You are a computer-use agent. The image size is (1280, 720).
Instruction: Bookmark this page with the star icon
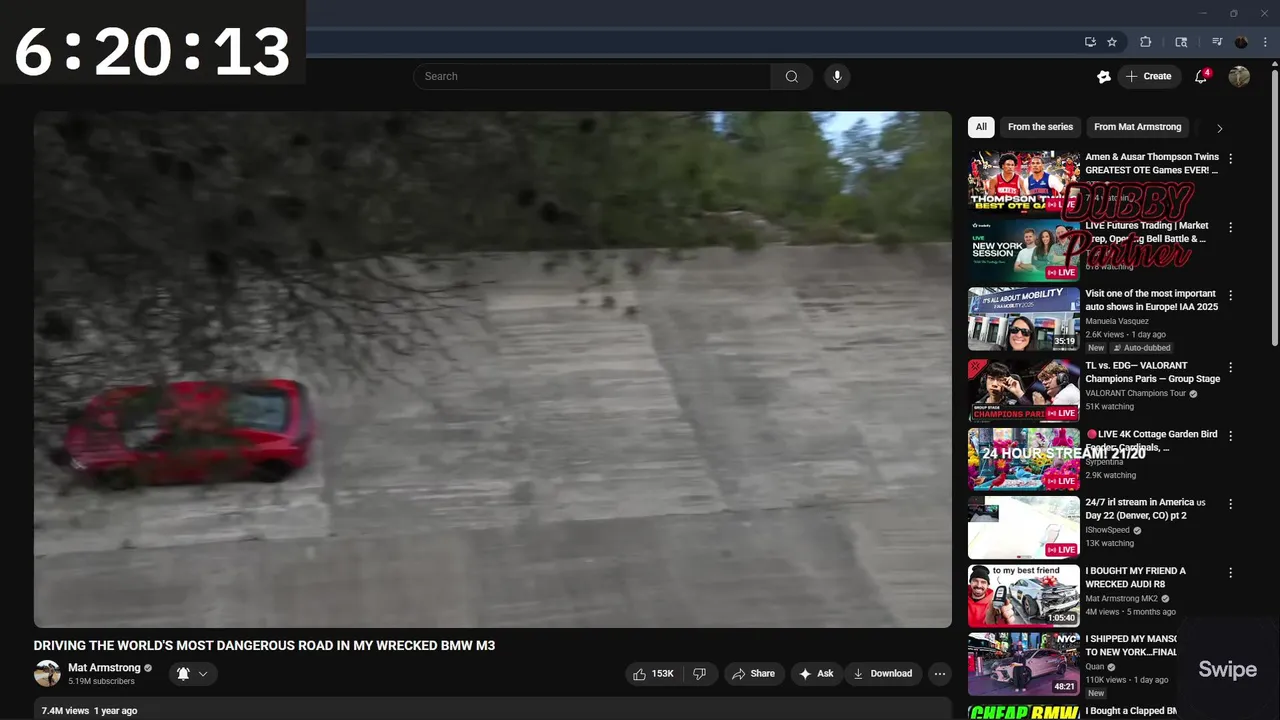click(1112, 42)
